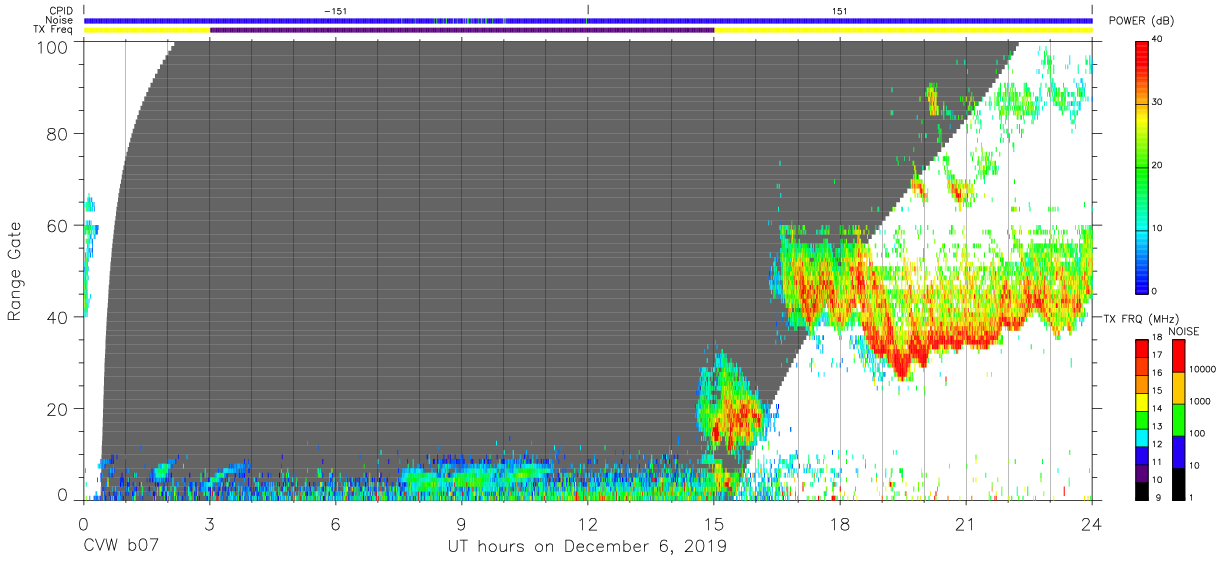Viewport: 1228px width, 567px height.
Task: Click the 21 tick on UT hours axis
Action: point(966,523)
